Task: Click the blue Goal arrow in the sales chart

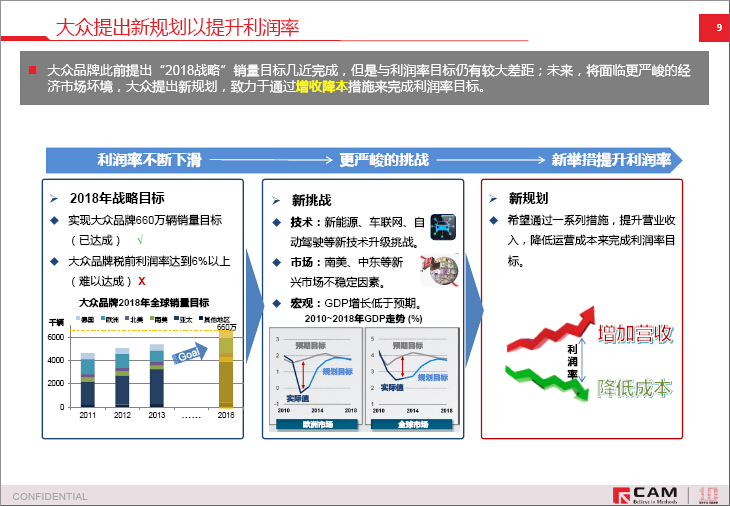Action: tap(190, 354)
